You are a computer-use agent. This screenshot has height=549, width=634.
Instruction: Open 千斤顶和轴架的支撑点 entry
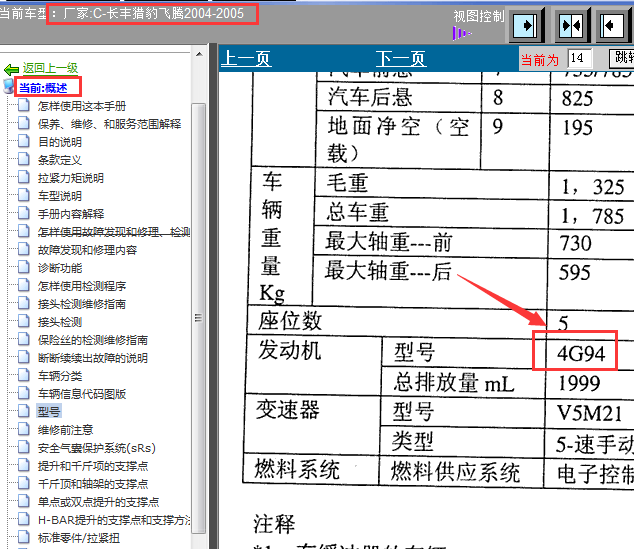(x=93, y=484)
